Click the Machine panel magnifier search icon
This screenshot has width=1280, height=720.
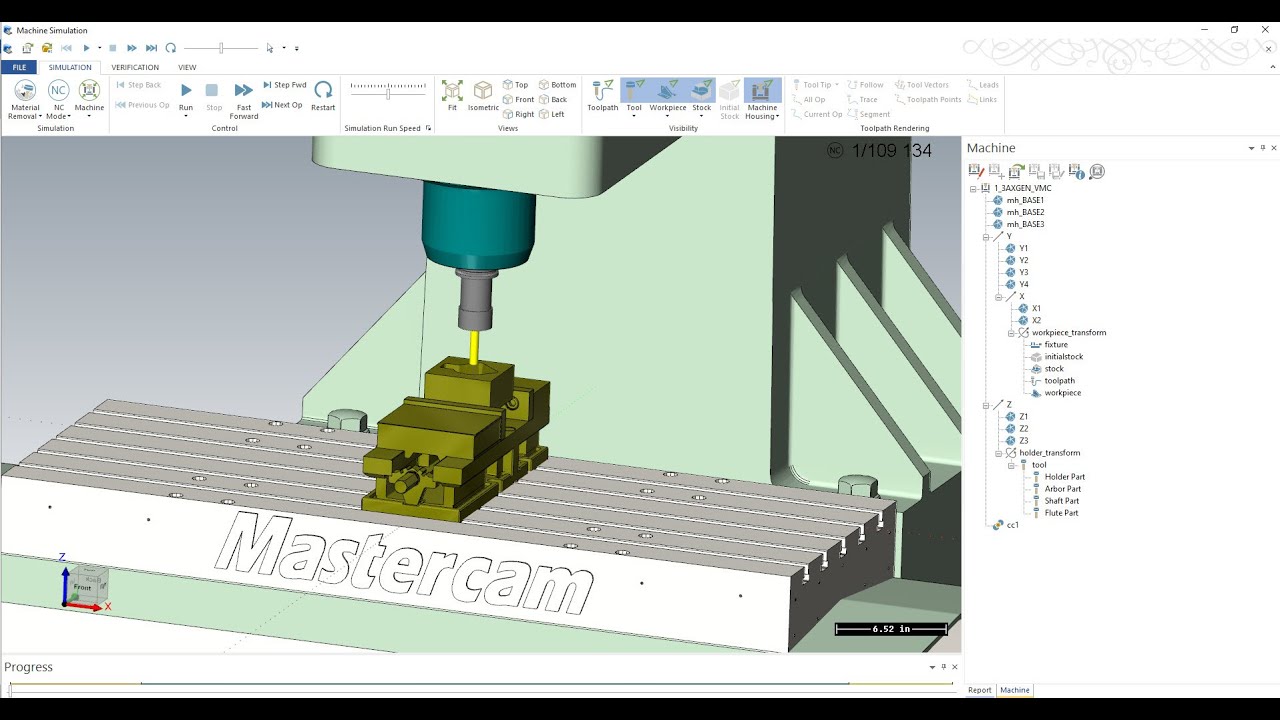tap(1097, 172)
